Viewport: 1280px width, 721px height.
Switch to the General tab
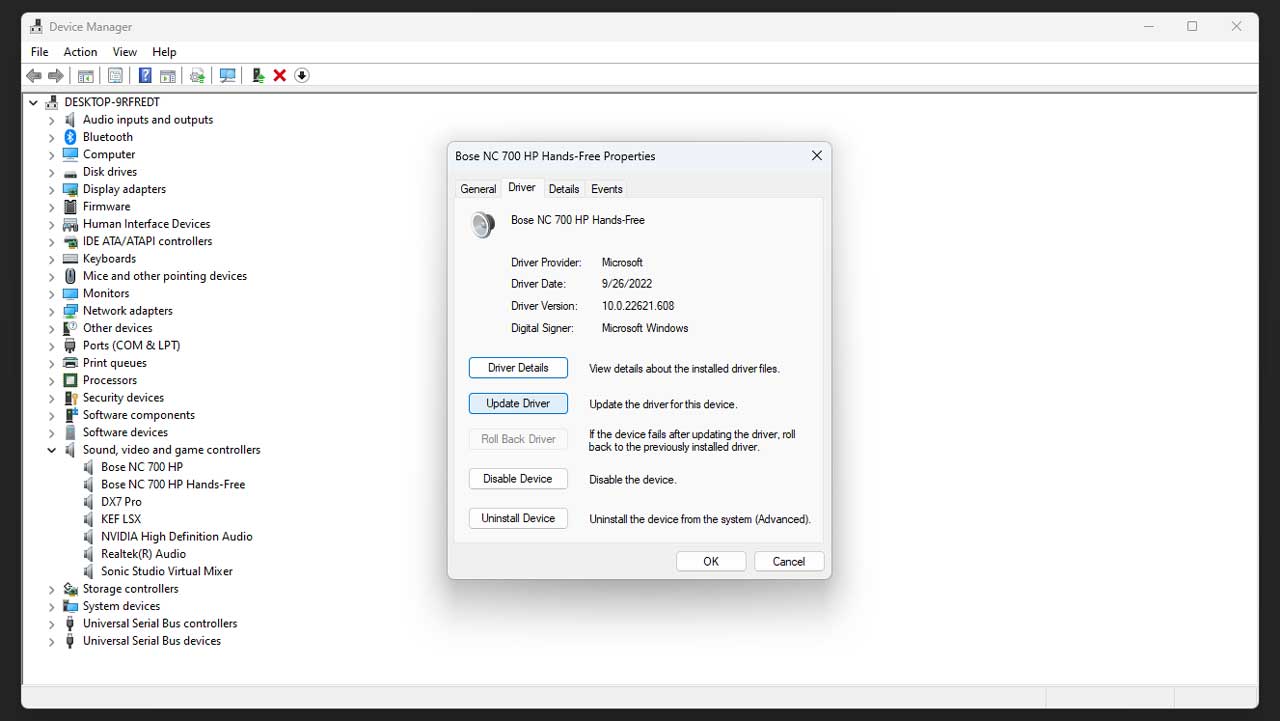pos(478,189)
